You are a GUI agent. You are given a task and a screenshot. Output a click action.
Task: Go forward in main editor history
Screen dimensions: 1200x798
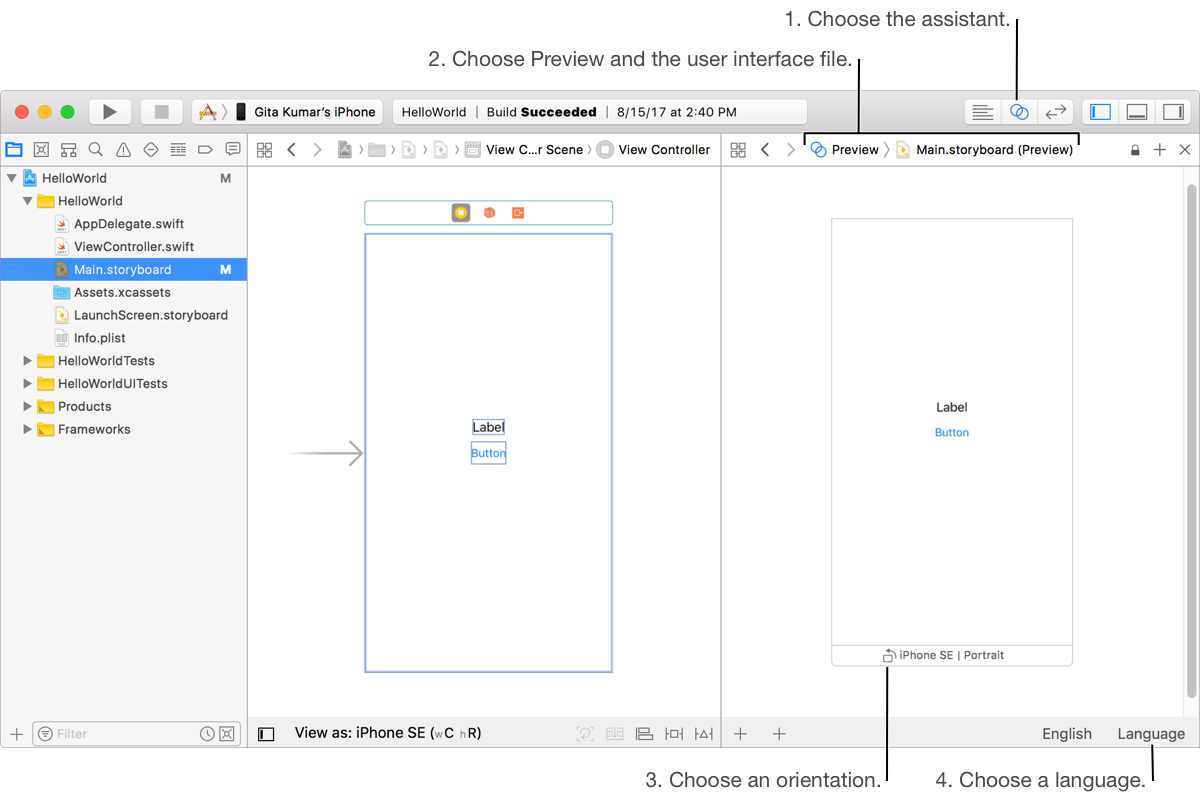[x=317, y=150]
